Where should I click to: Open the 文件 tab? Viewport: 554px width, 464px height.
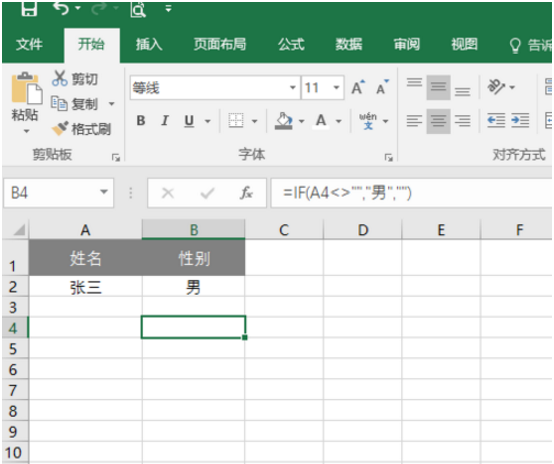[x=29, y=45]
